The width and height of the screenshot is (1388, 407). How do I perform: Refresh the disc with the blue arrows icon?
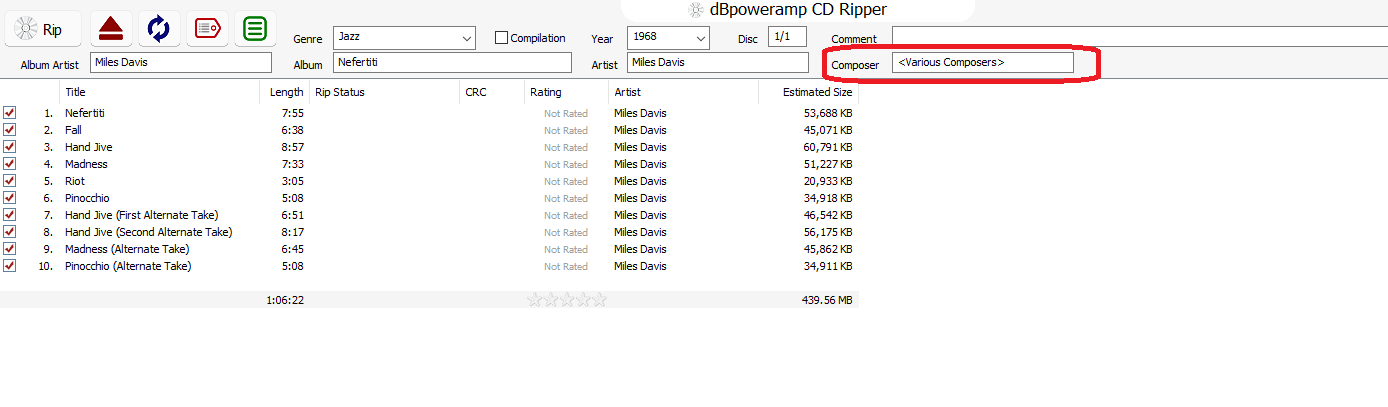click(158, 30)
